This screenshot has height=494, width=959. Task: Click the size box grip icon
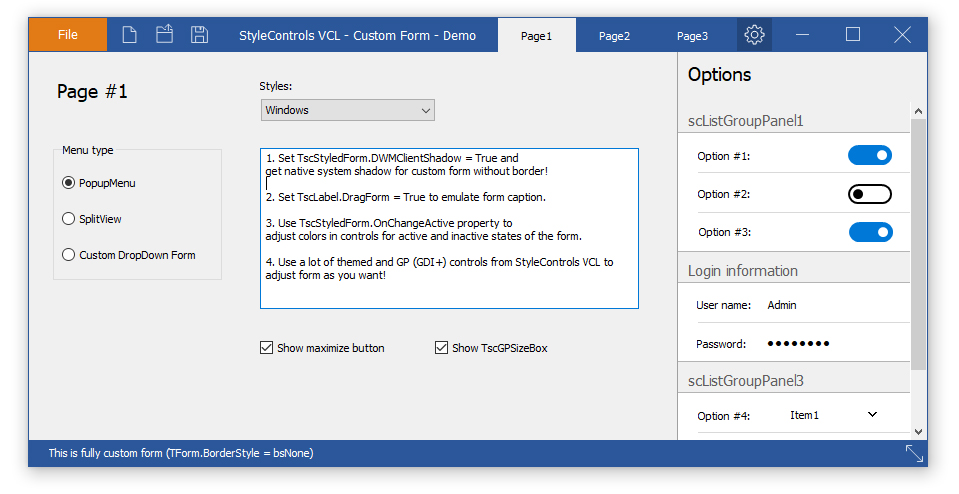pos(914,453)
